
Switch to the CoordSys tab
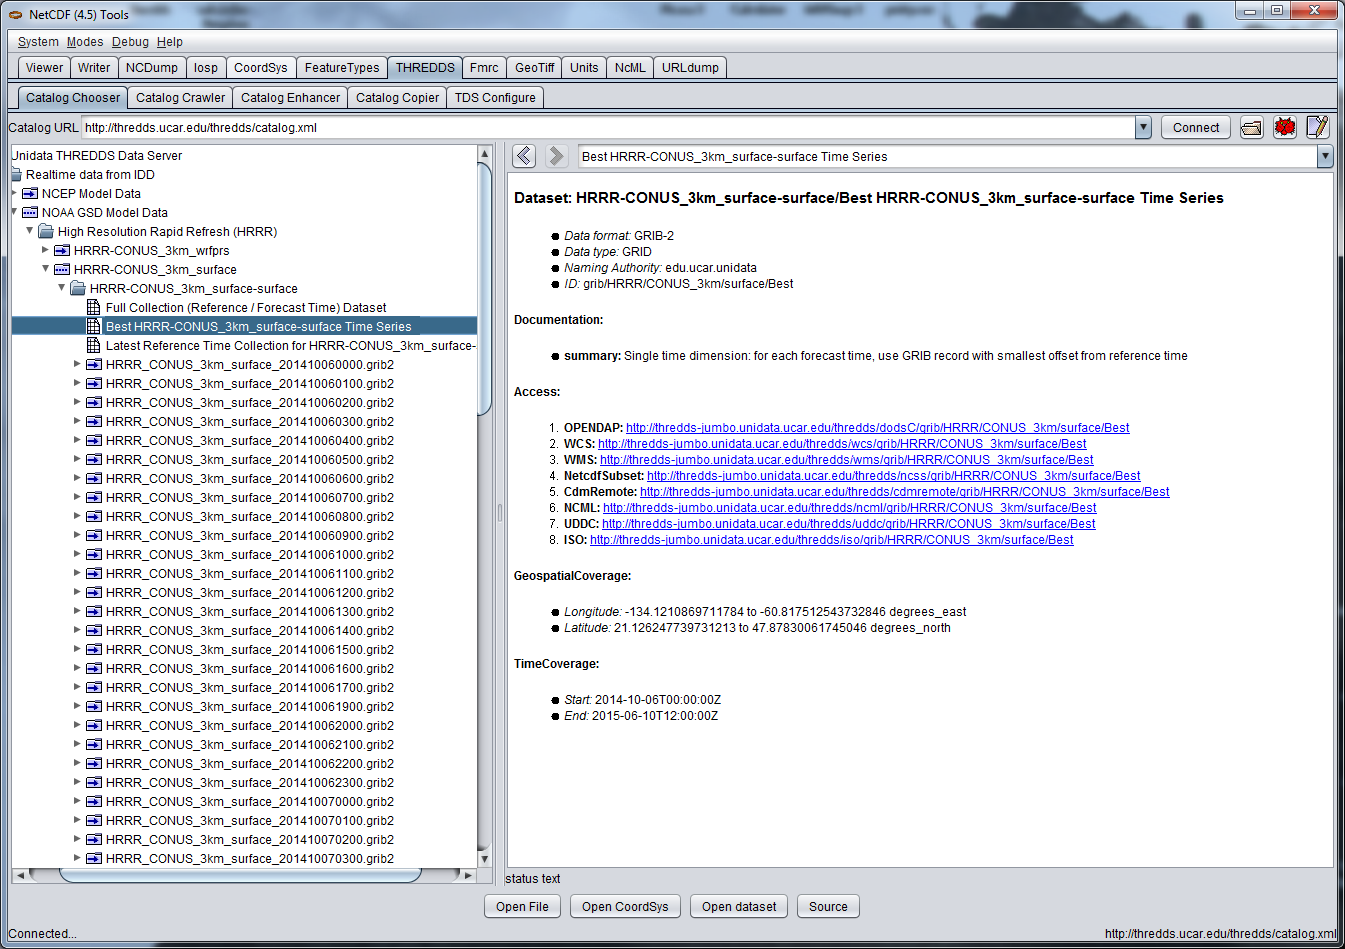coord(260,68)
